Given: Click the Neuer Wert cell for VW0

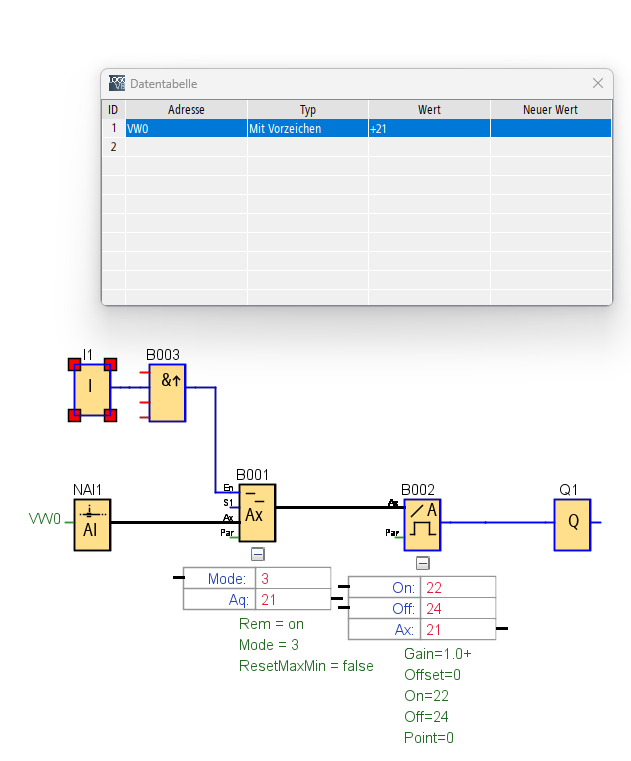Looking at the screenshot, I should click(550, 129).
